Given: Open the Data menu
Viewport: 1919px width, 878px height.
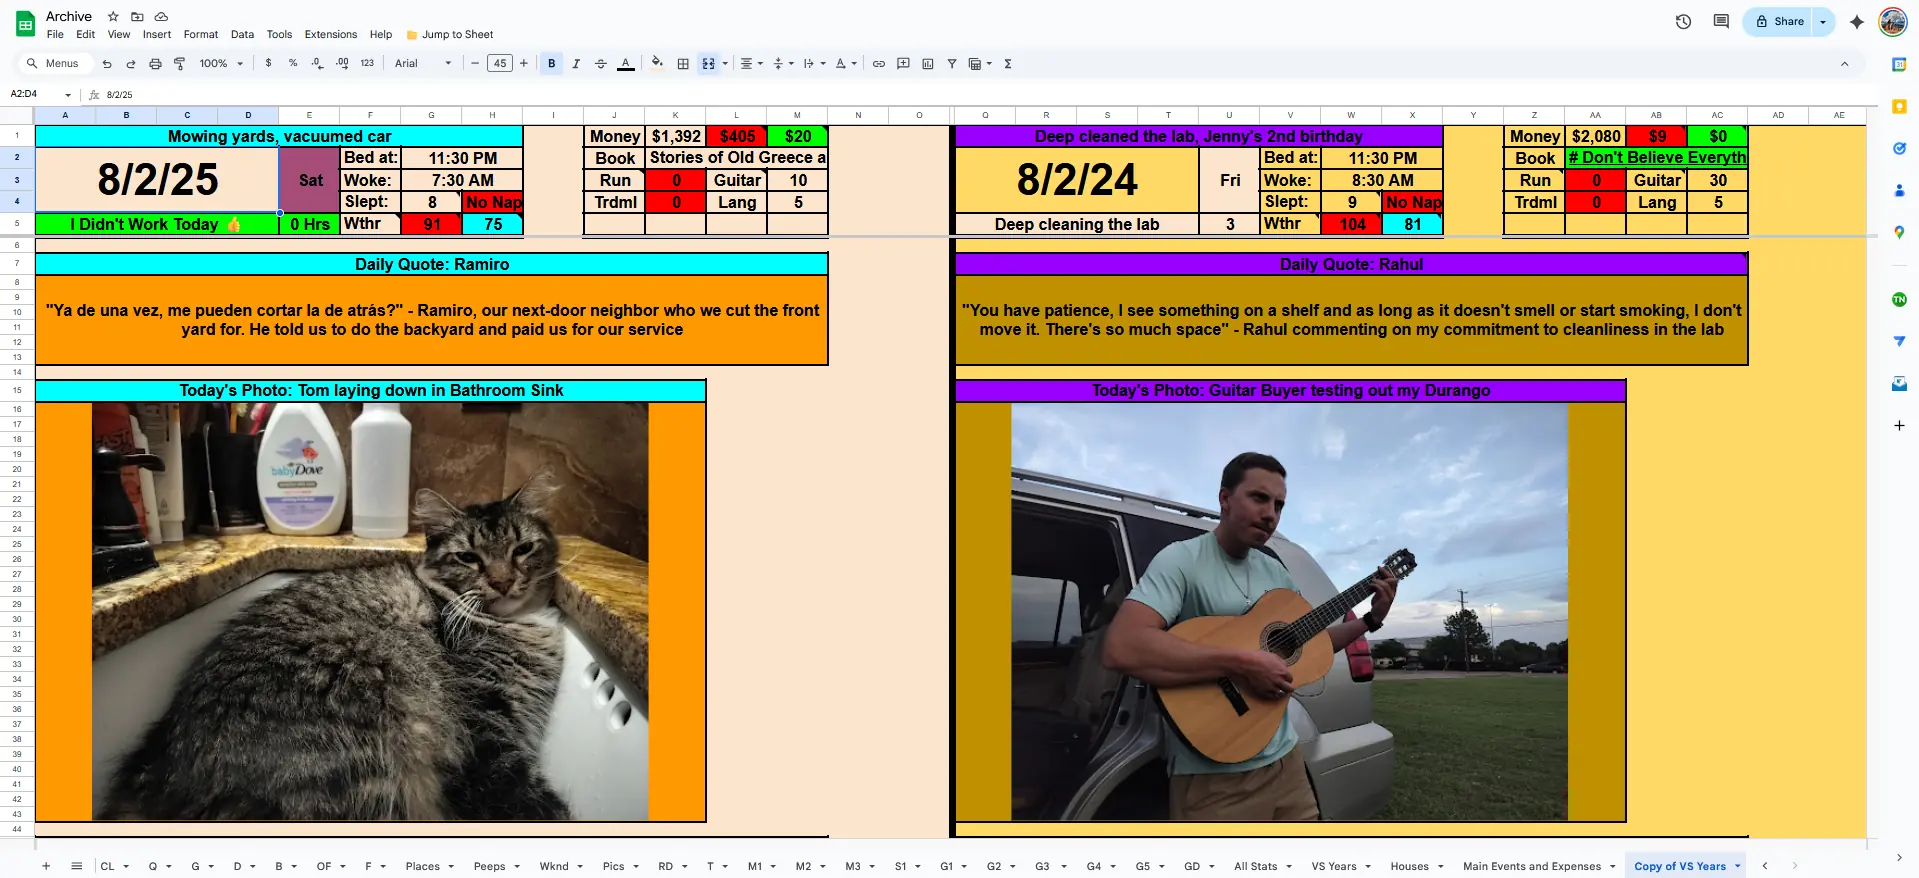Looking at the screenshot, I should (x=242, y=34).
